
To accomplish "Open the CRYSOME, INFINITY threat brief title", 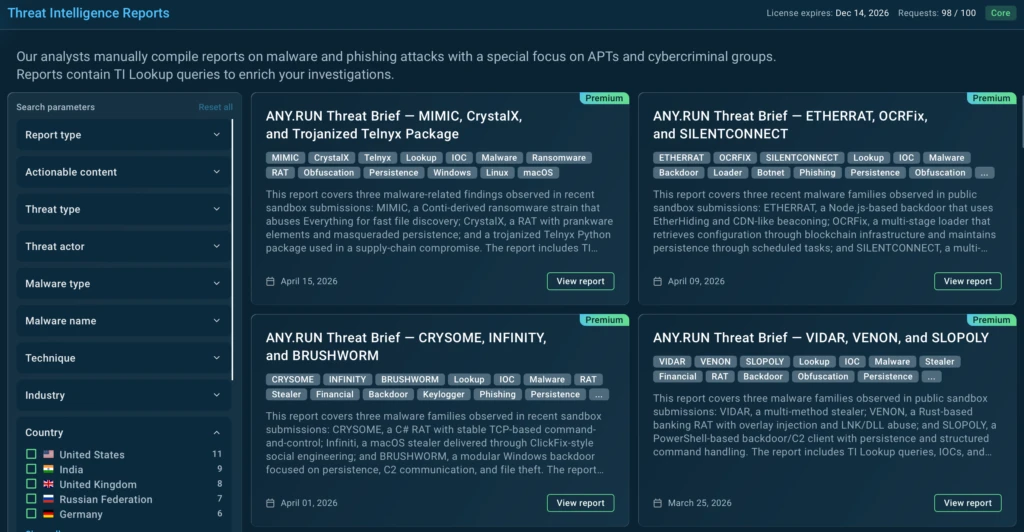I will point(406,347).
